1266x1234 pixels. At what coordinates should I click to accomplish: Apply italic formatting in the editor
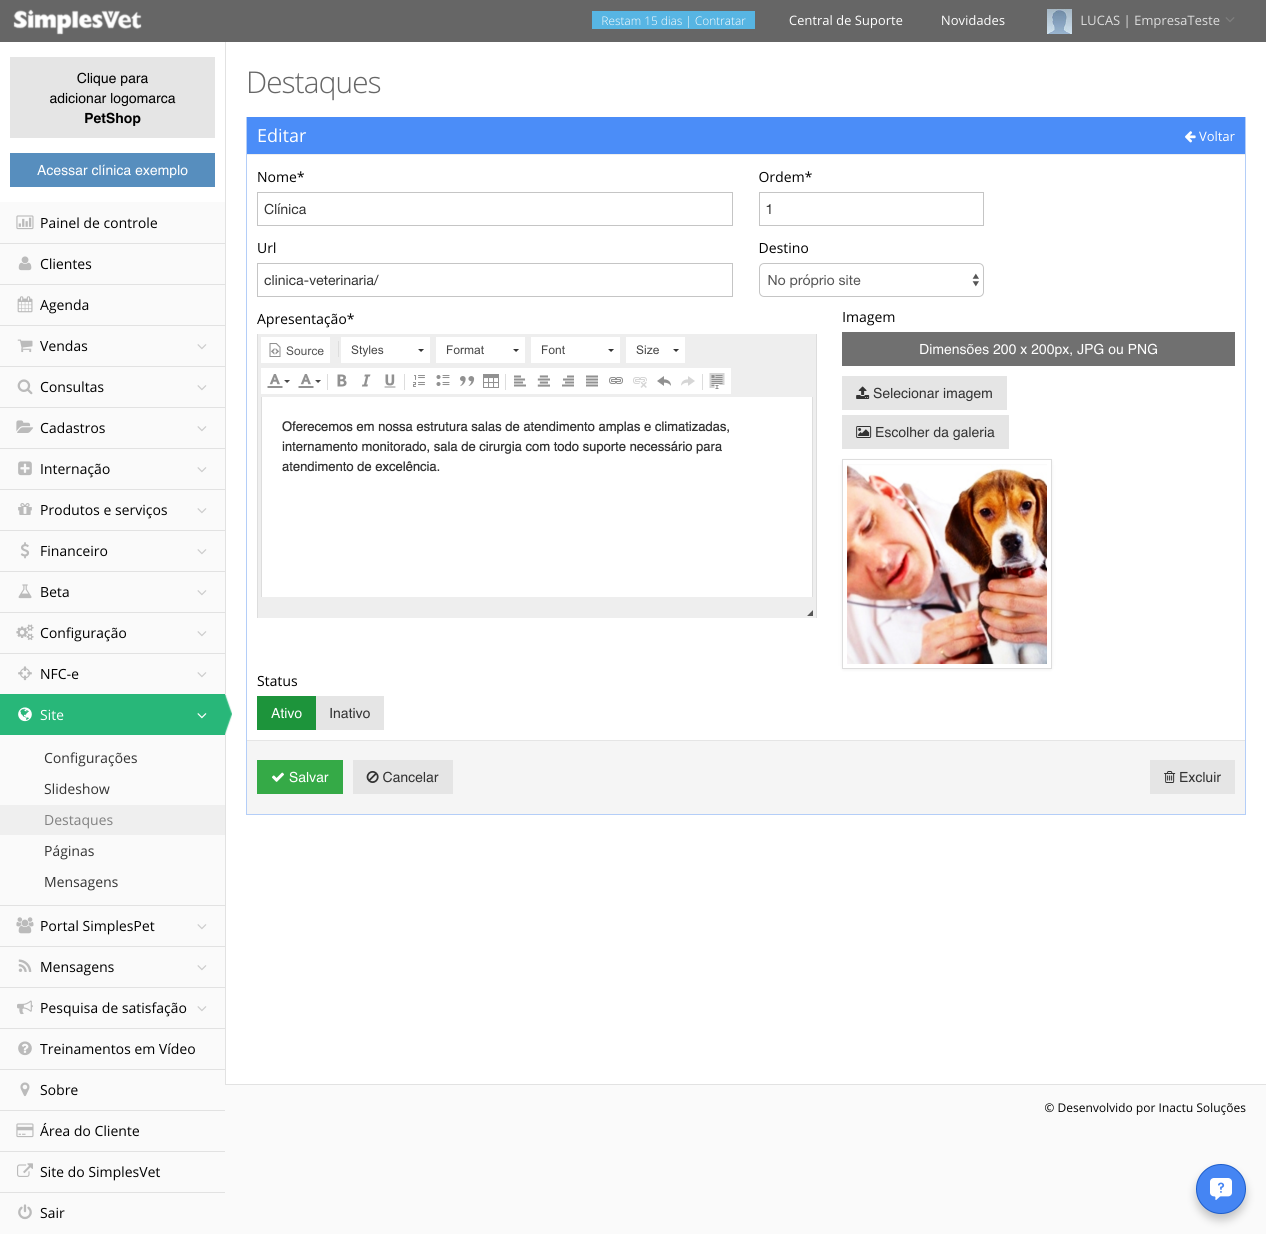coord(366,381)
